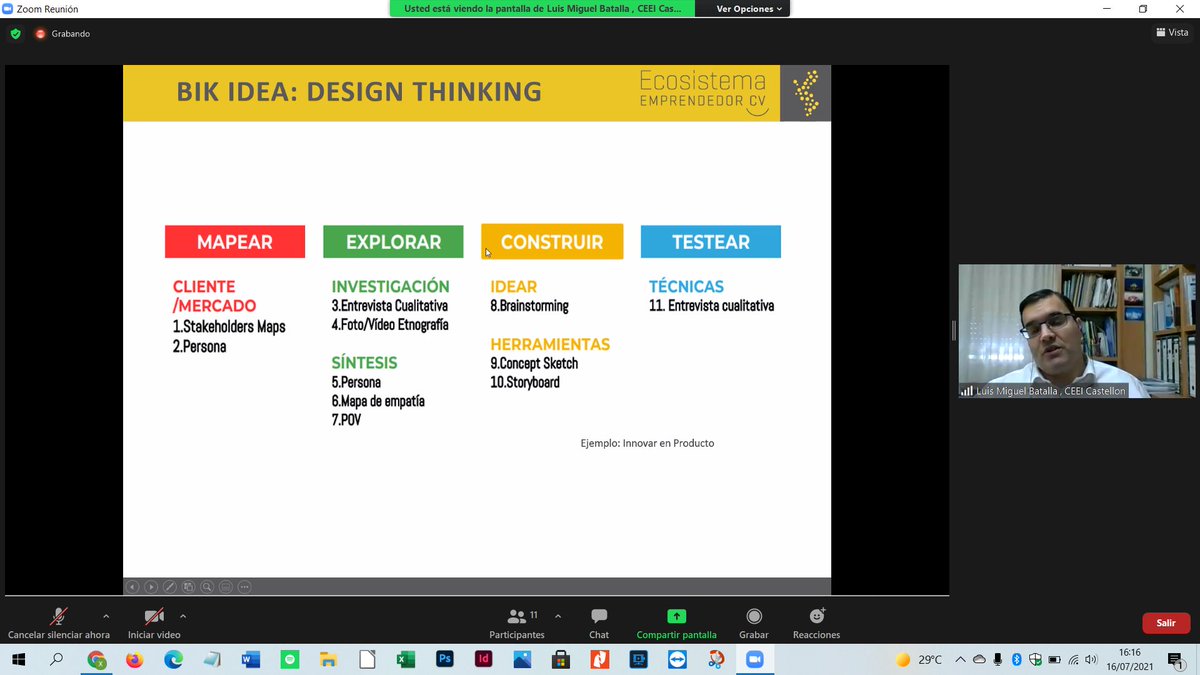Open InDesign from the taskbar
The height and width of the screenshot is (675, 1200).
point(483,660)
